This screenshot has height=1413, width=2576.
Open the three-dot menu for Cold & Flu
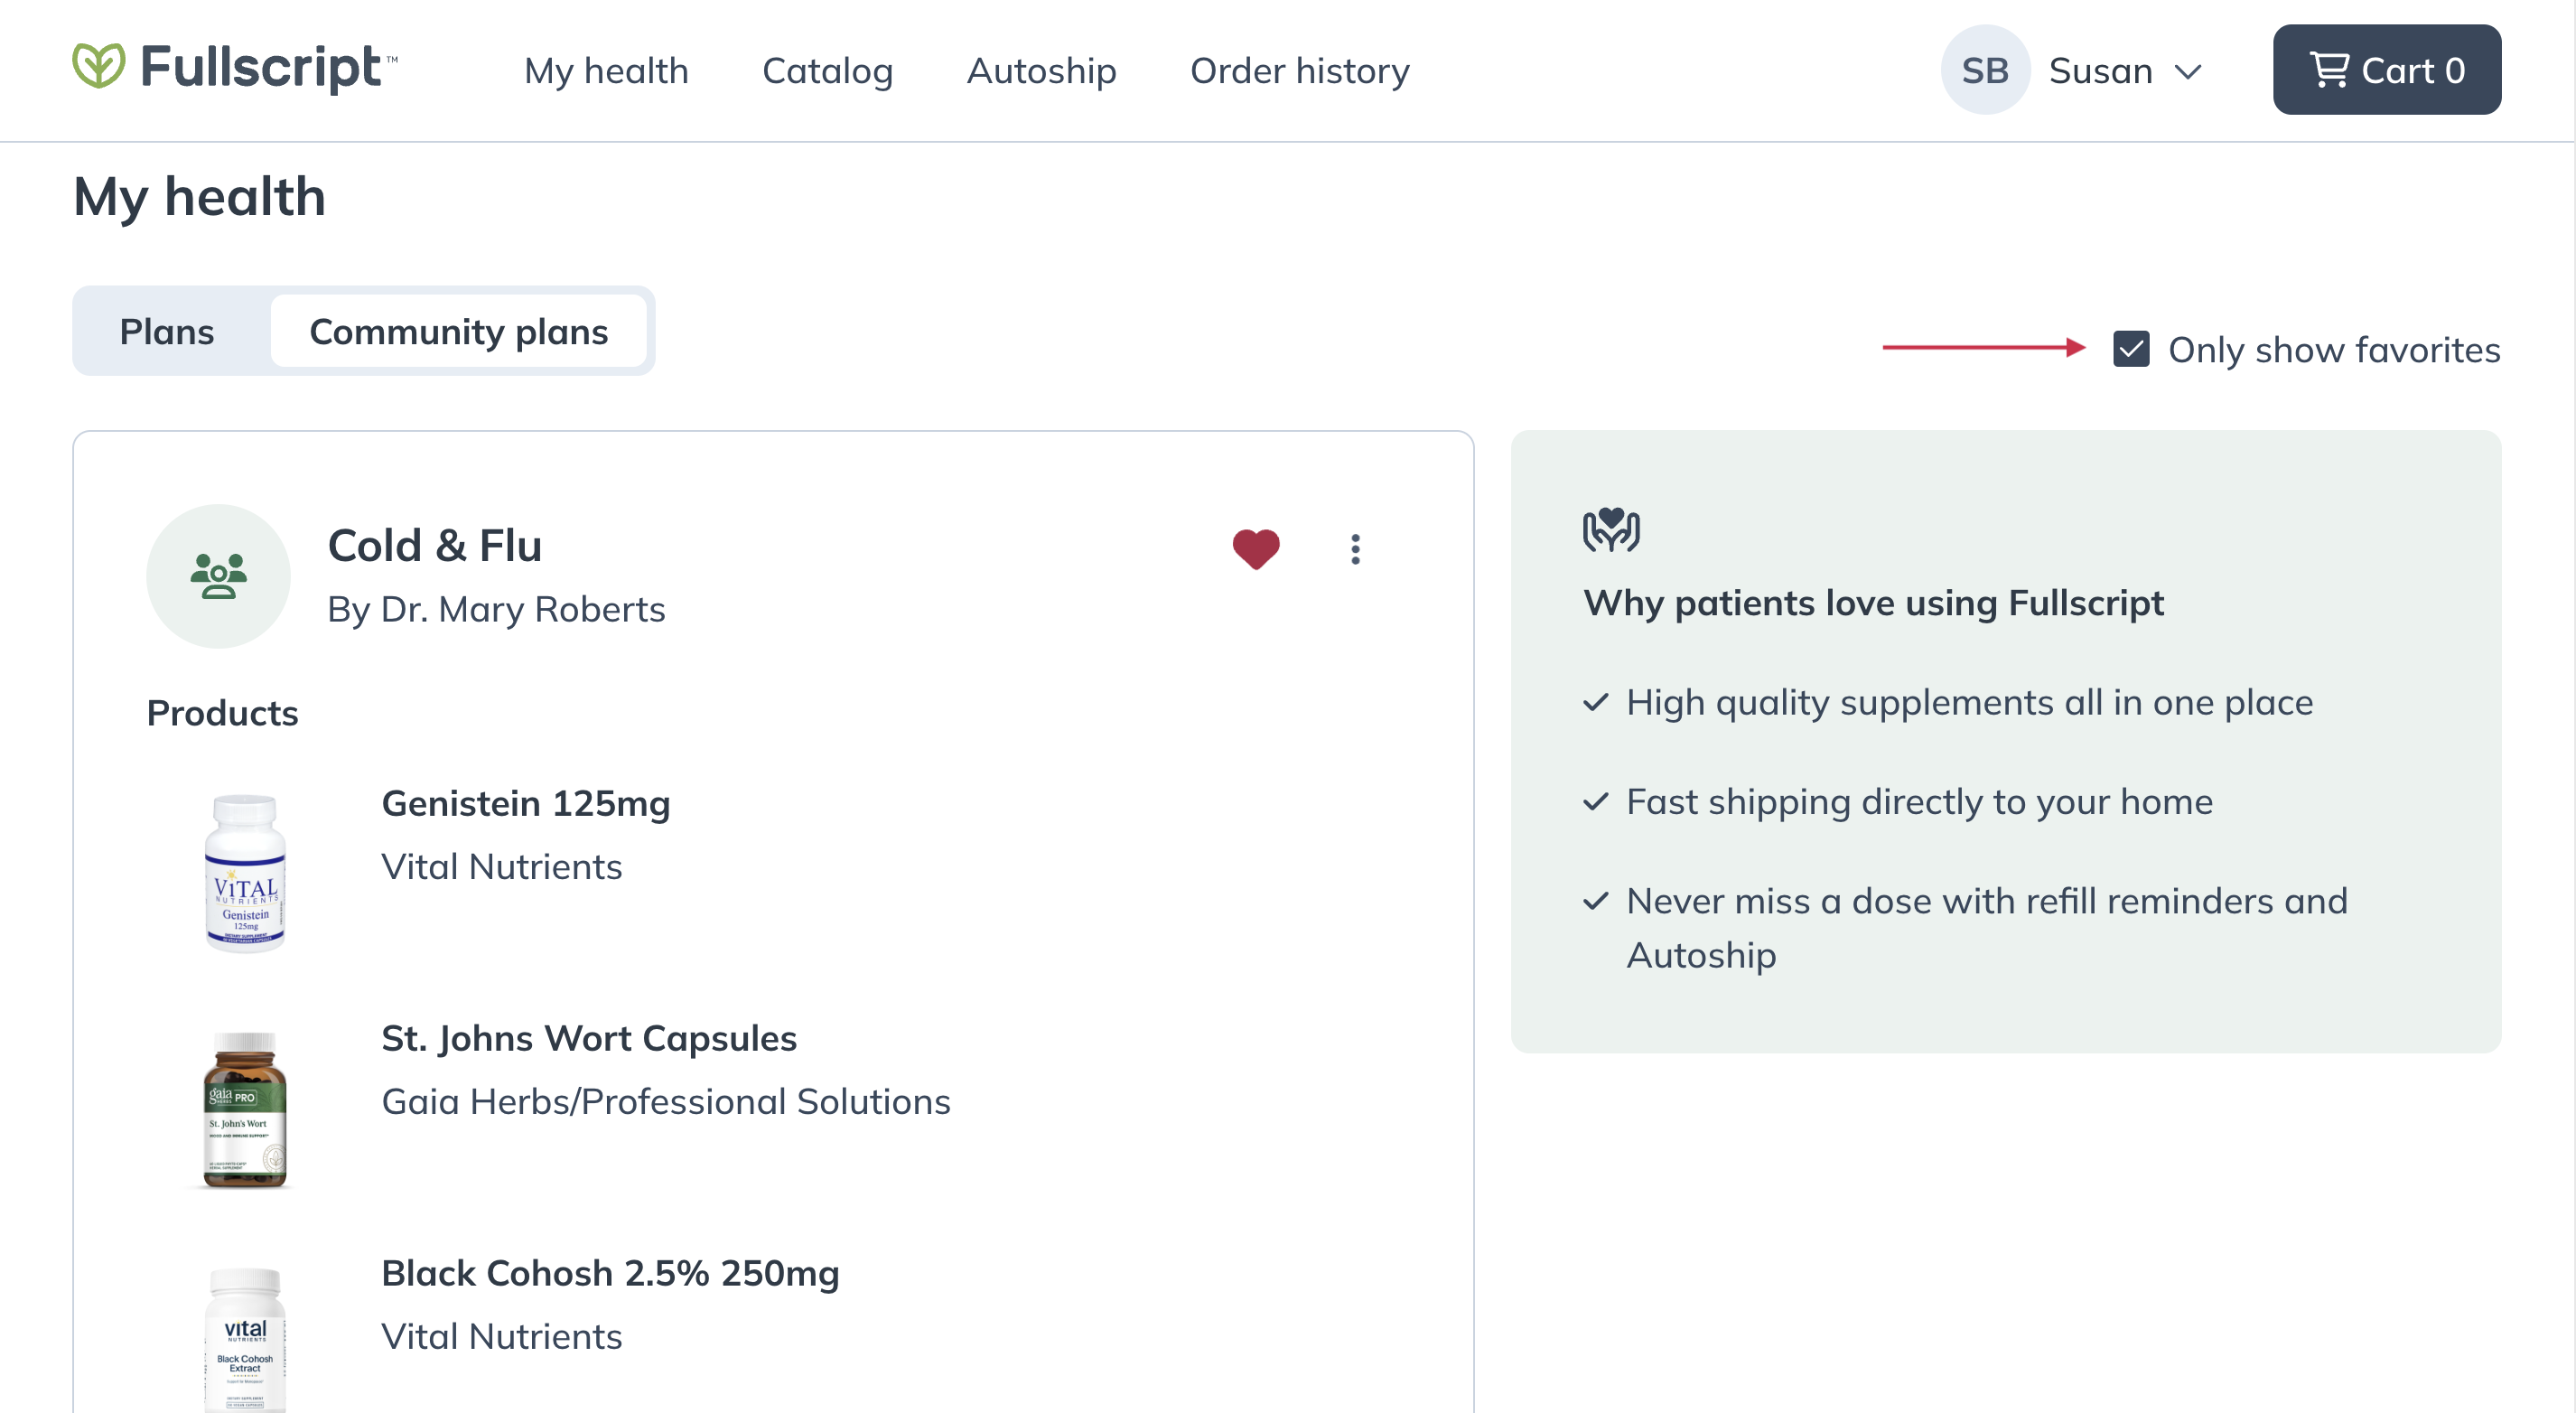(x=1355, y=549)
